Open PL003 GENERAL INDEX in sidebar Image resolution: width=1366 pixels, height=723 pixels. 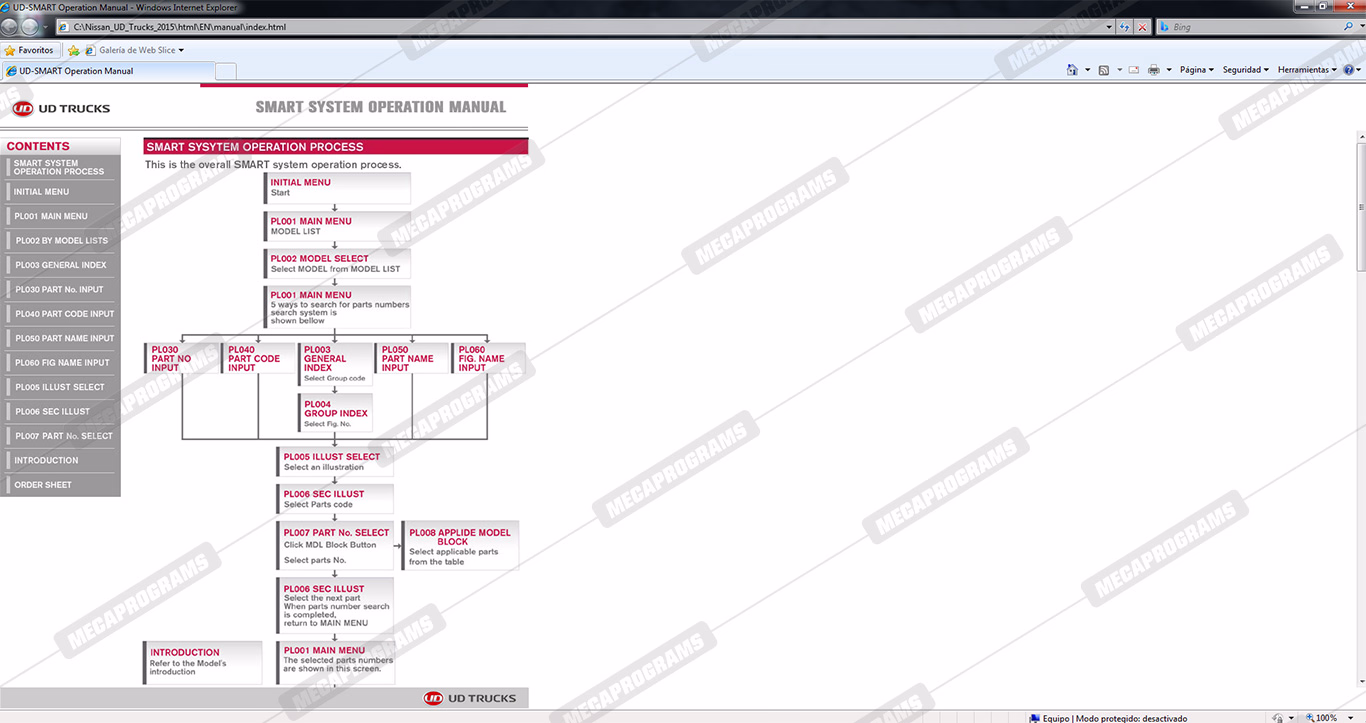click(x=60, y=265)
